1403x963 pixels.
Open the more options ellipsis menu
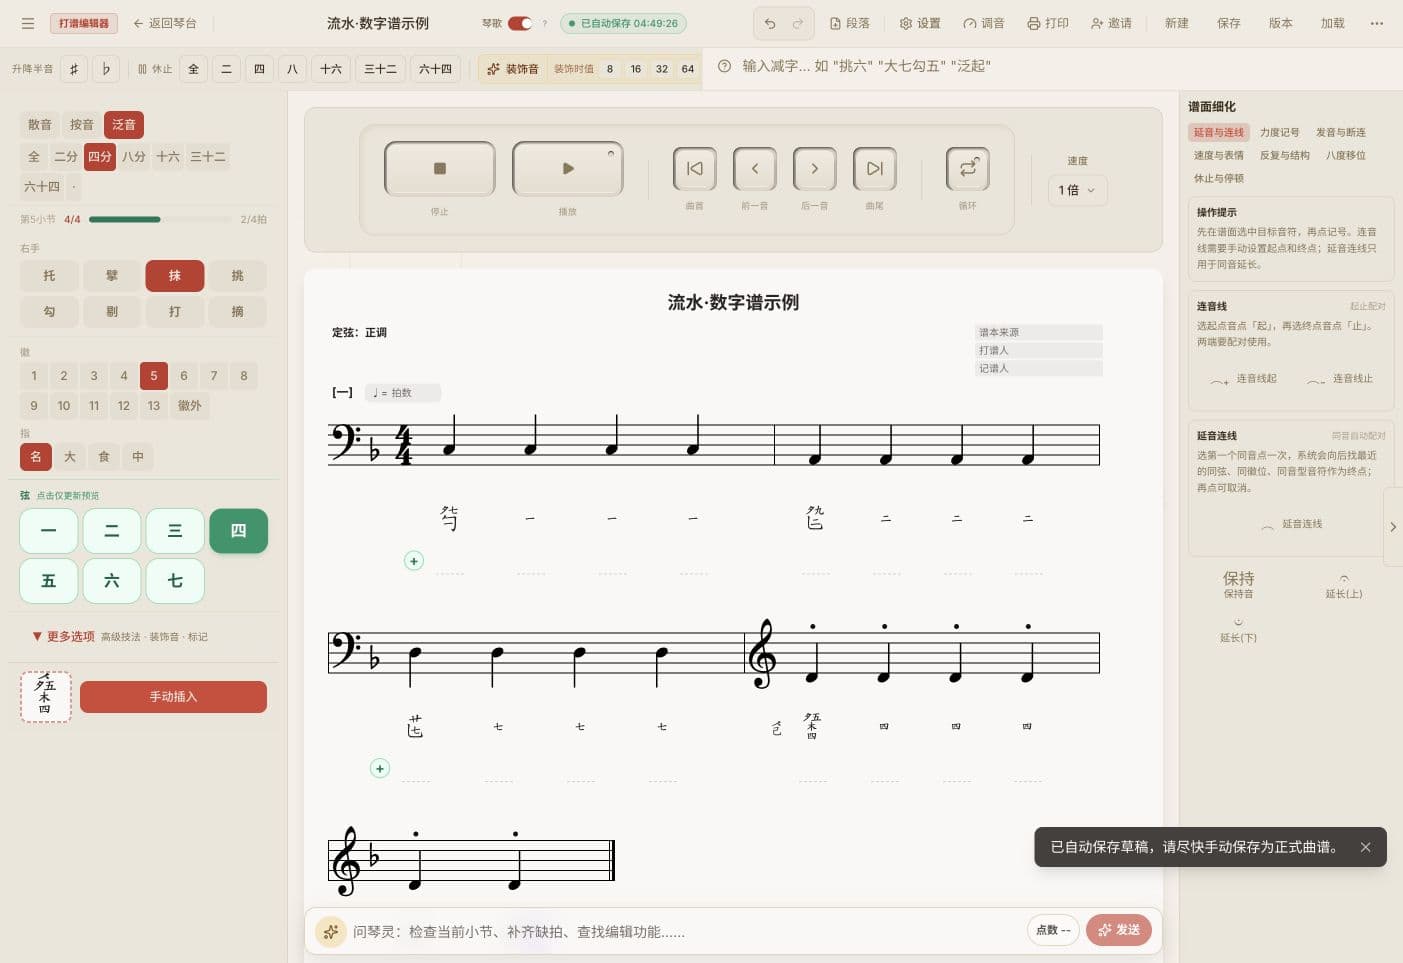tap(1377, 23)
